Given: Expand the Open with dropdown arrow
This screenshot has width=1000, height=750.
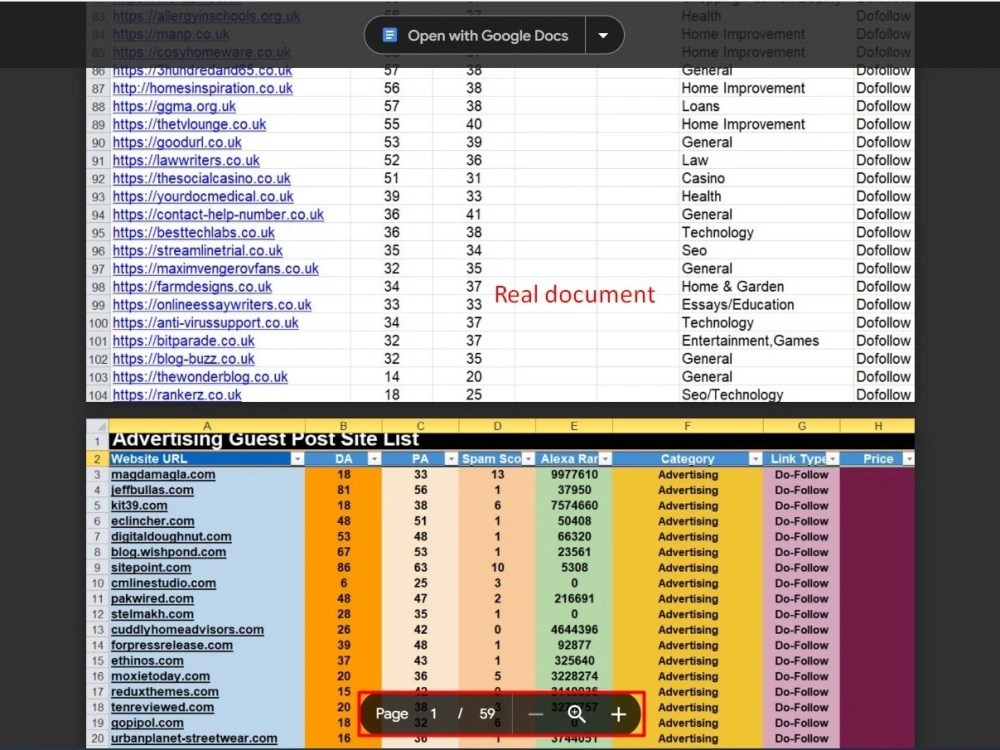Looking at the screenshot, I should [x=603, y=35].
